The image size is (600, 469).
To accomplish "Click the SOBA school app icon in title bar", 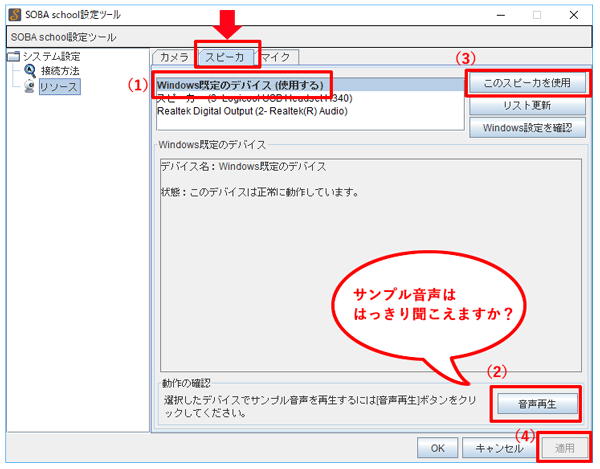I will (x=15, y=15).
